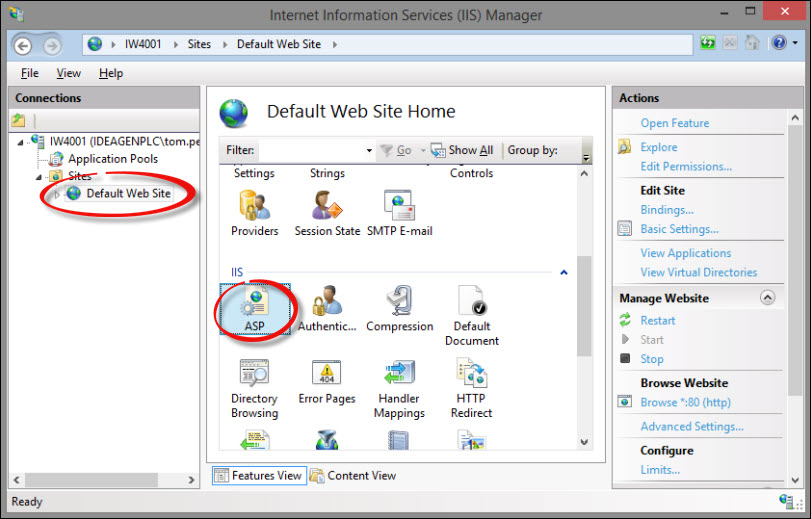Click Default Web Site breadcrumb segment
Screen dimensions: 811x519
click(279, 45)
